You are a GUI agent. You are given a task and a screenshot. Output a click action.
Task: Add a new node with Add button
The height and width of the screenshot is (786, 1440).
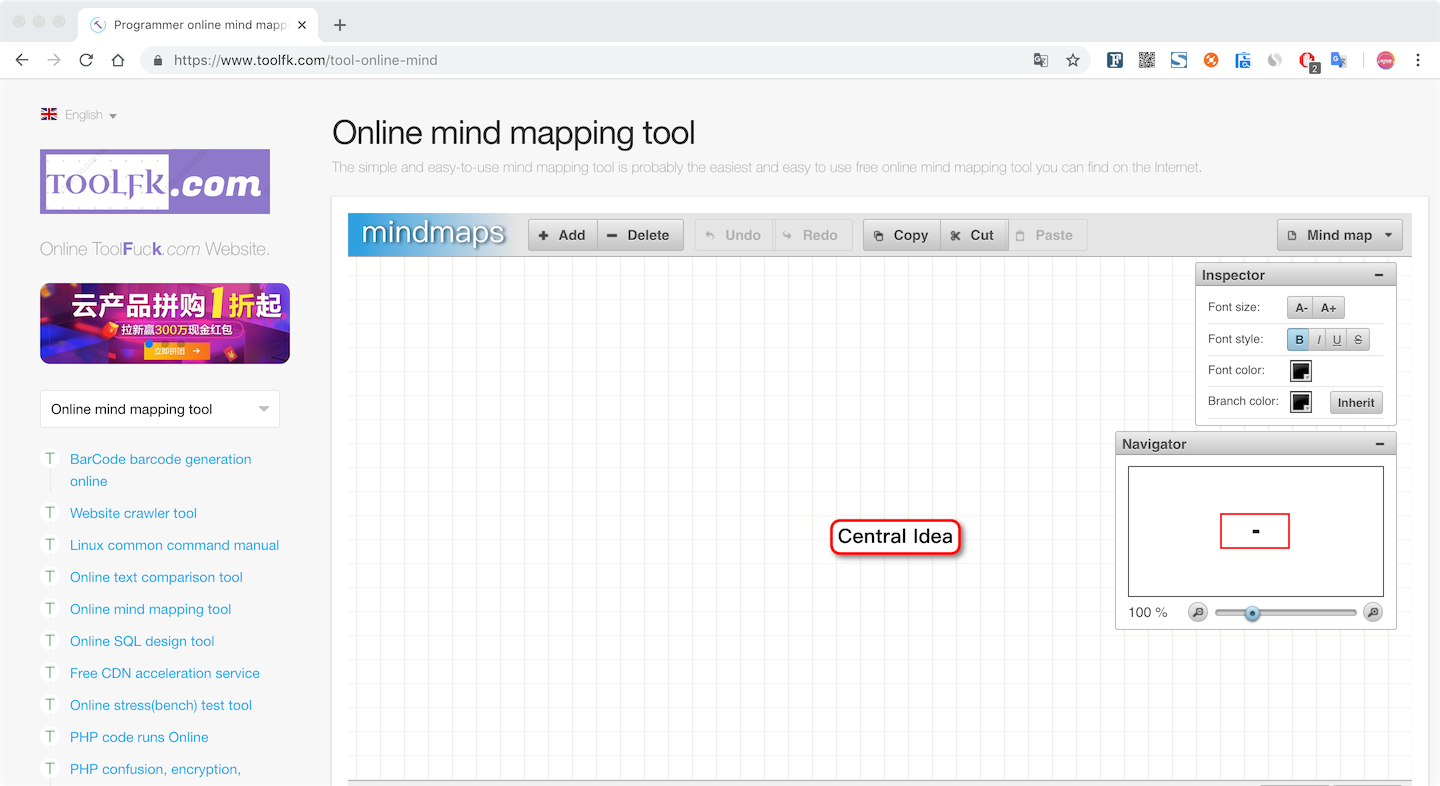563,235
